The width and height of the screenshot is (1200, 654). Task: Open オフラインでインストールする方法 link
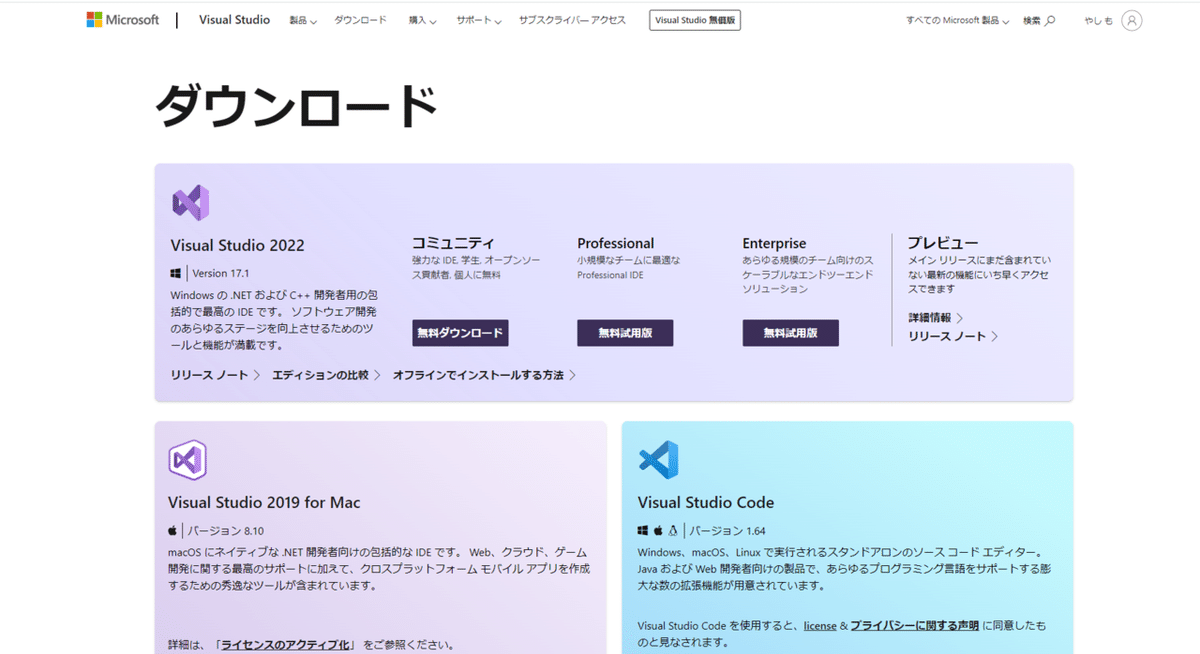pos(484,375)
